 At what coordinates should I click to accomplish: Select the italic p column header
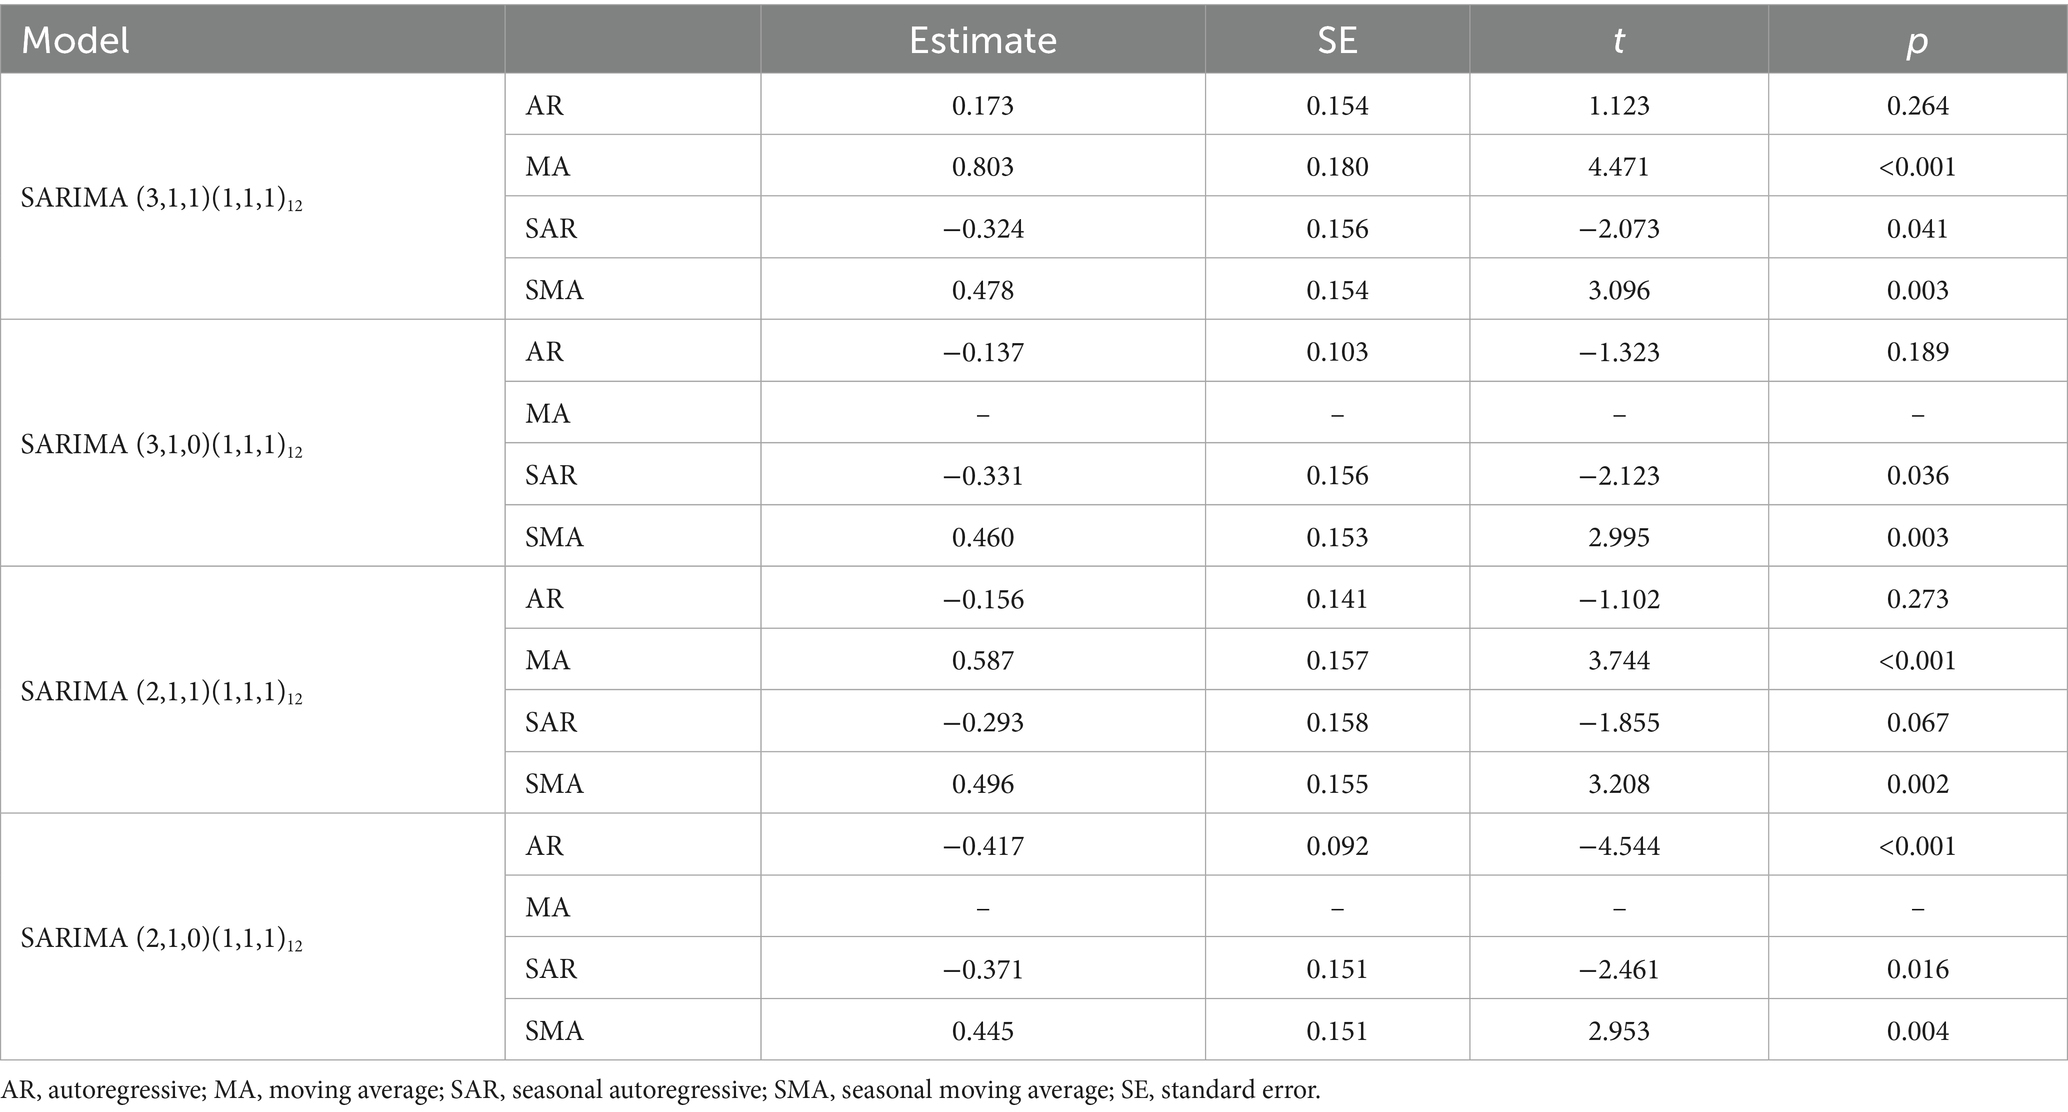pos(1917,40)
